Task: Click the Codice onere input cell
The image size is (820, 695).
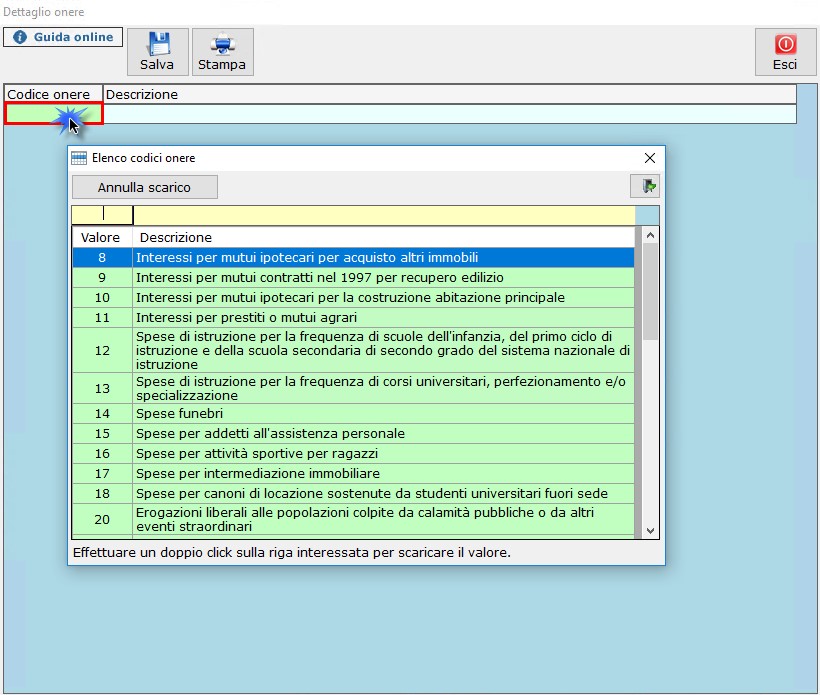Action: coord(53,114)
